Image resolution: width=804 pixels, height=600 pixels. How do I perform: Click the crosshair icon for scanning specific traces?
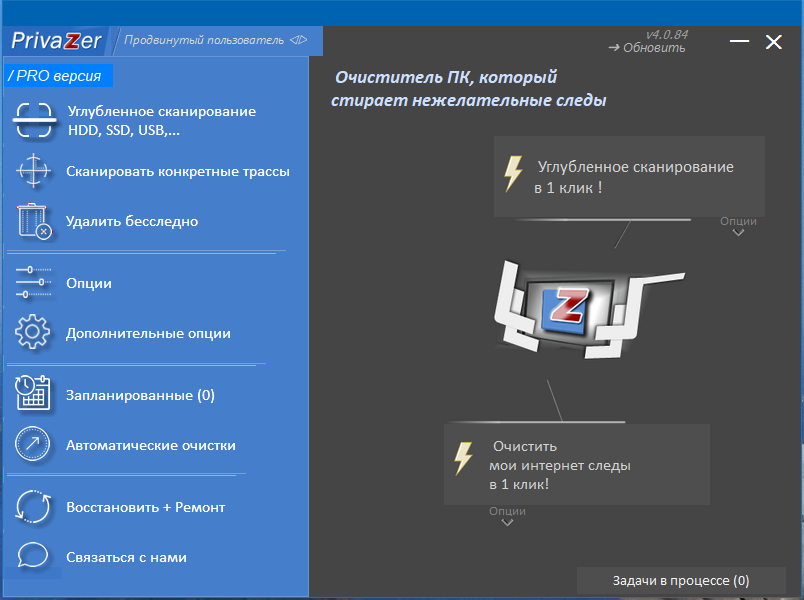tap(33, 170)
